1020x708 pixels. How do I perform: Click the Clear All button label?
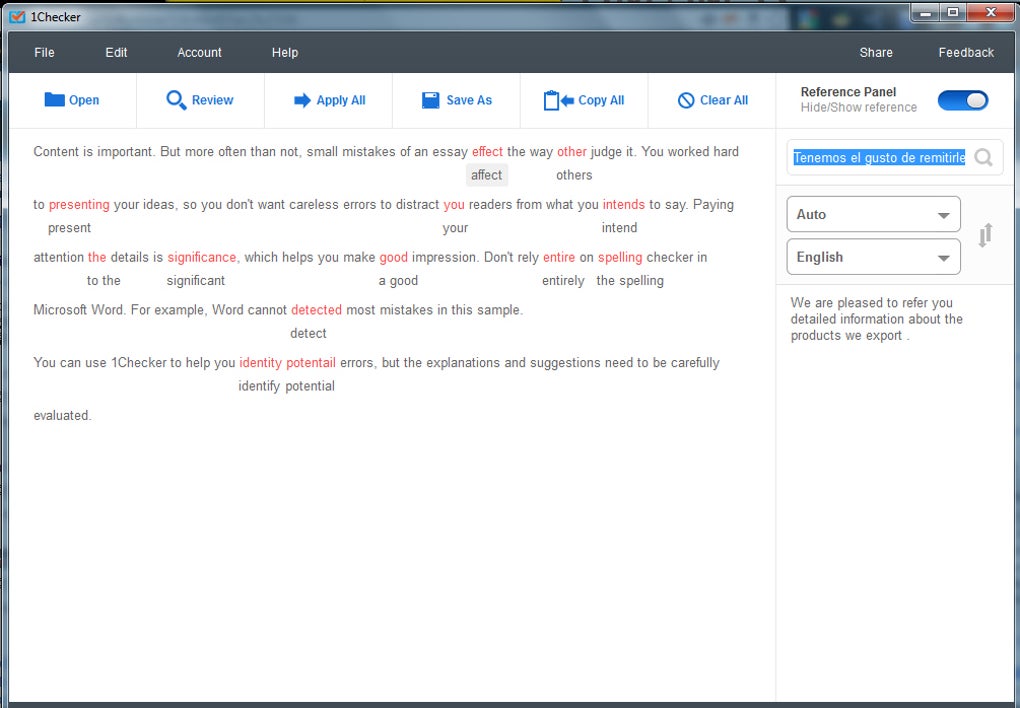(x=724, y=100)
